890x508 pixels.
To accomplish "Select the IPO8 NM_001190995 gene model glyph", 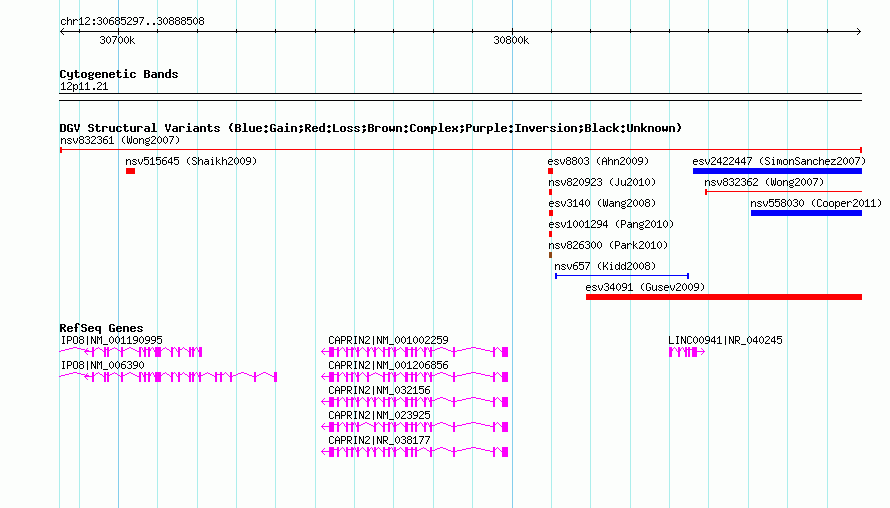I will (x=131, y=352).
